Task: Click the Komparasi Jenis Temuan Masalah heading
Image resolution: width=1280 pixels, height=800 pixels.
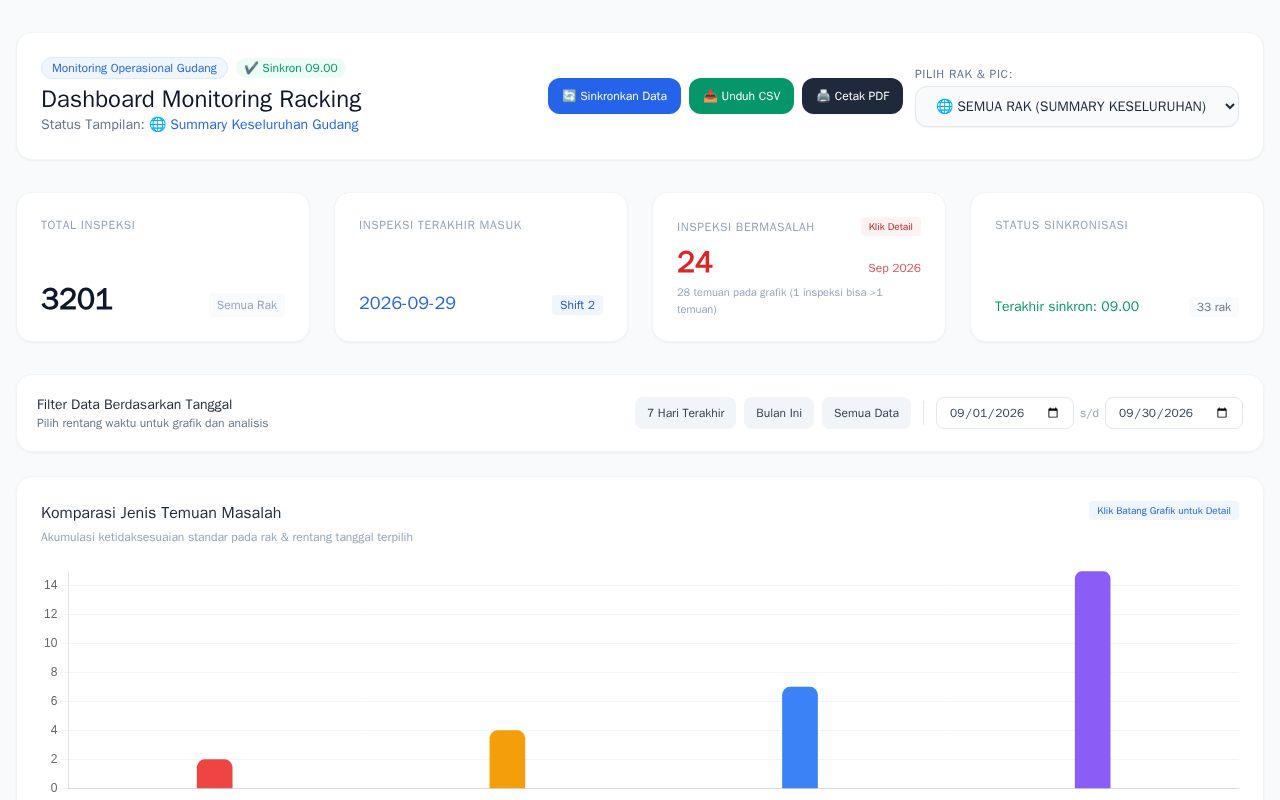Action: tap(161, 513)
